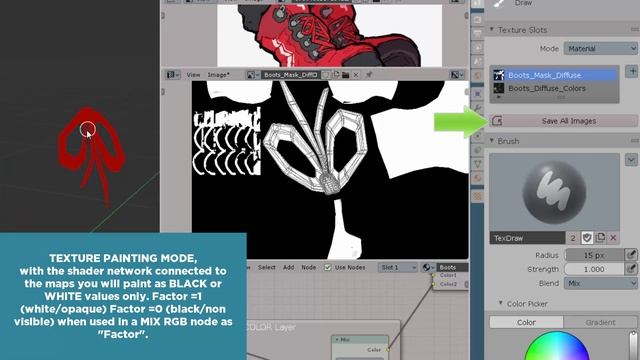The height and width of the screenshot is (360, 640).
Task: Collapse the Color Picker subpanel
Action: point(501,303)
